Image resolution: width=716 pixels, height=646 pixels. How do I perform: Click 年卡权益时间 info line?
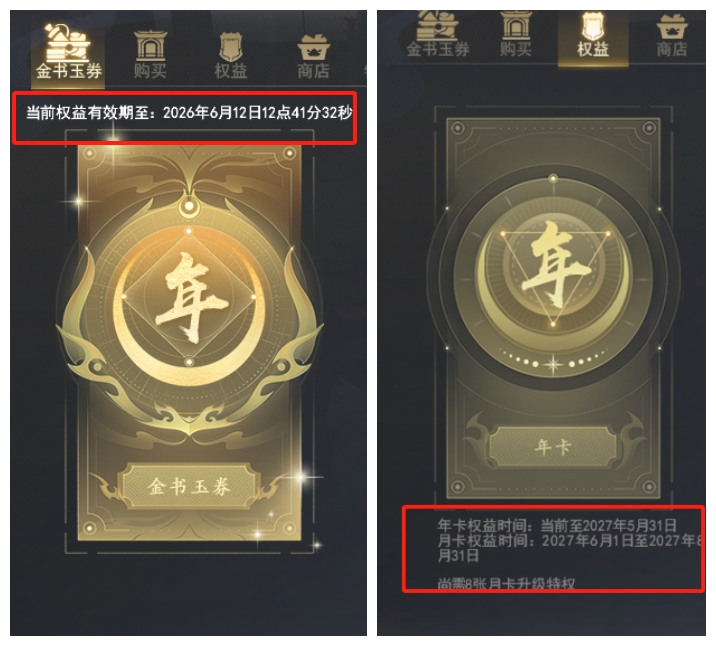557,525
